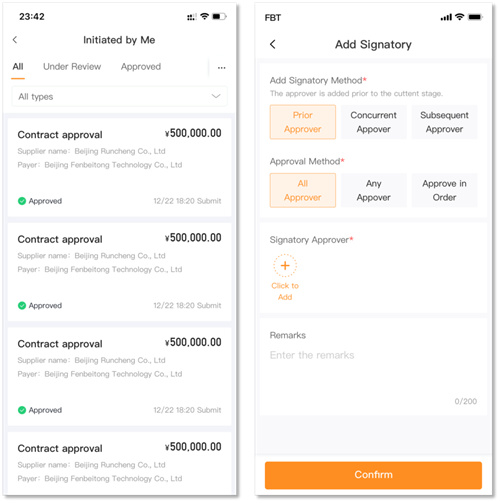The height and width of the screenshot is (503, 500).
Task: Tap Click to Add label
Action: click(x=285, y=291)
